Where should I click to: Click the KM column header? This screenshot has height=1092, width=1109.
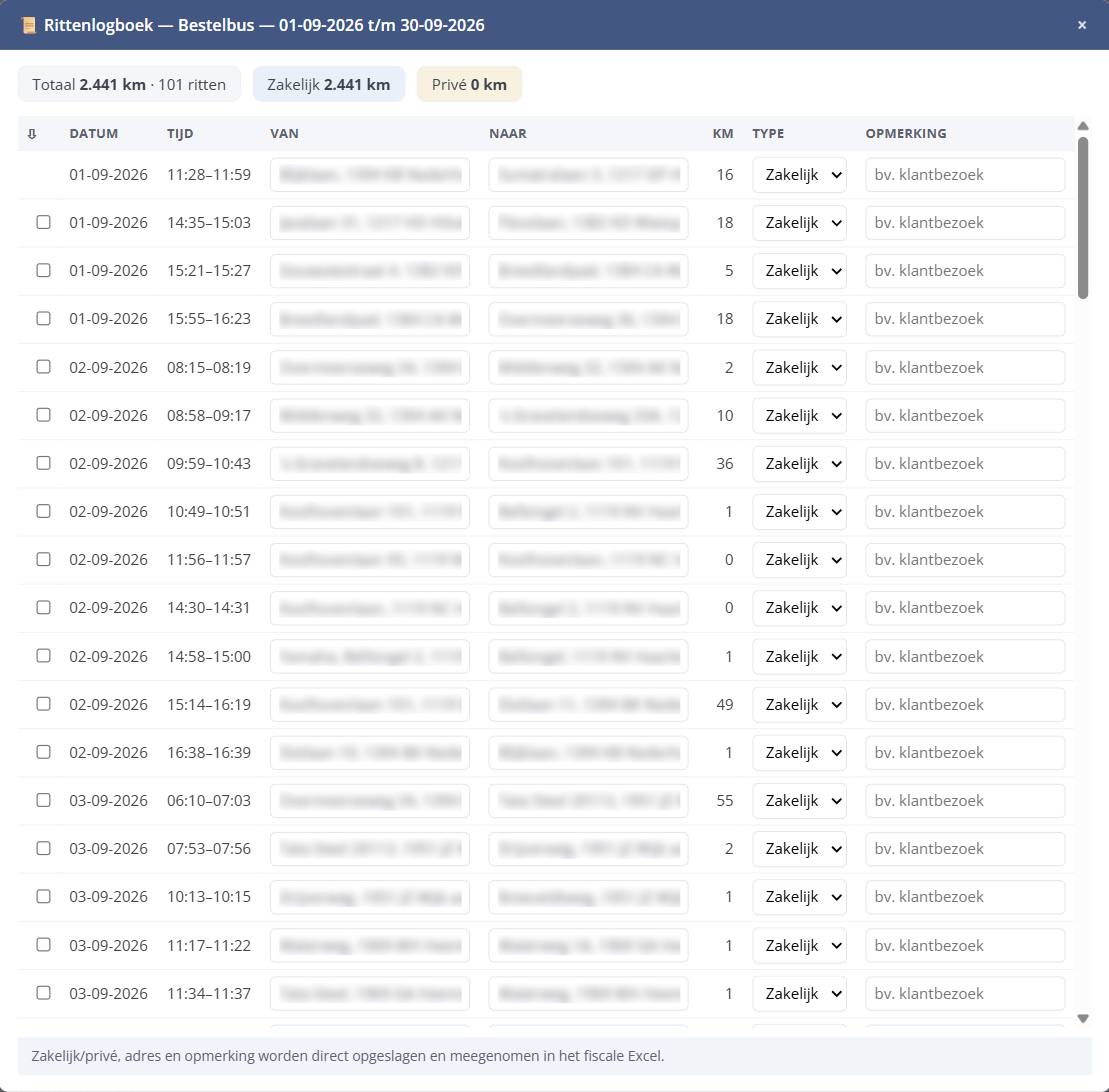(x=723, y=134)
